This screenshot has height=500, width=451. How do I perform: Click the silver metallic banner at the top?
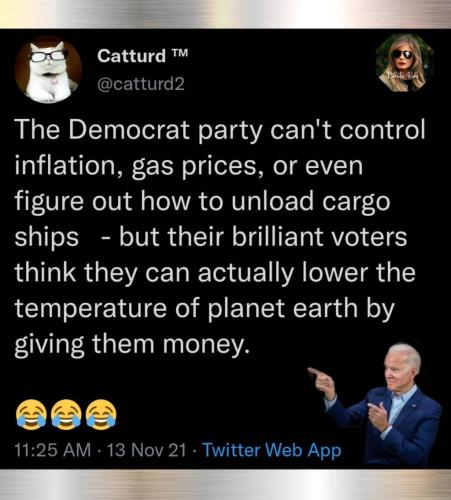coord(225,14)
